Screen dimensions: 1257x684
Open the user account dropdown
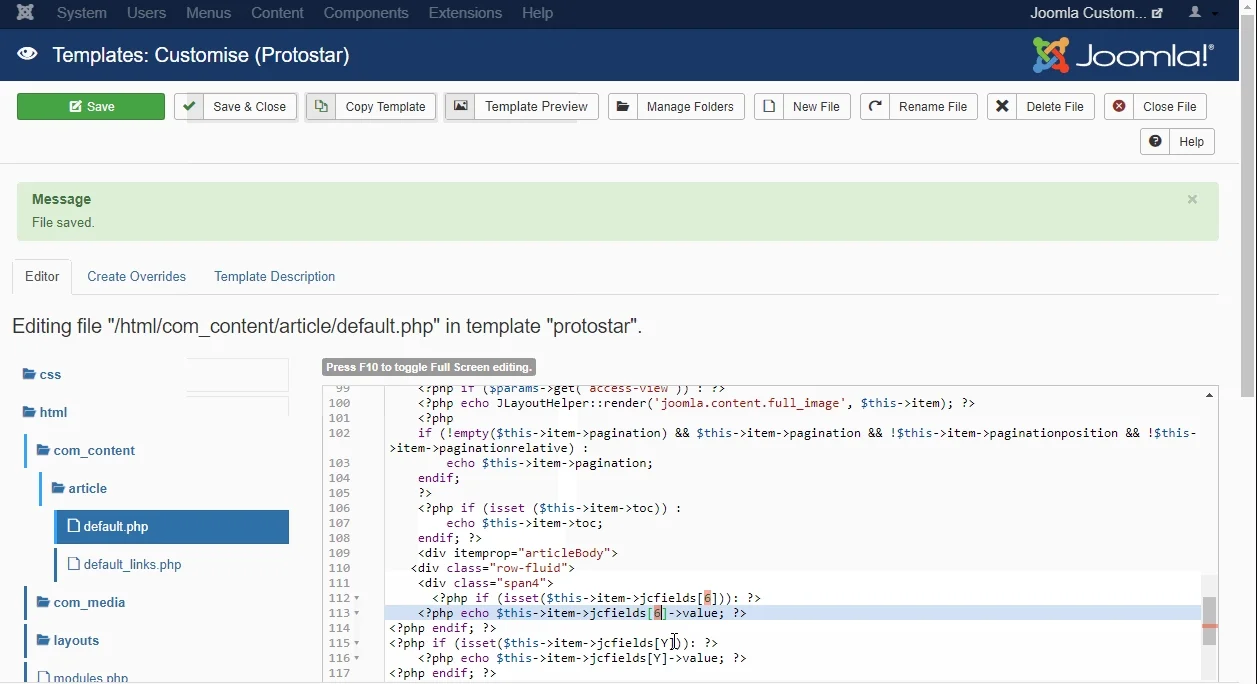point(1203,13)
